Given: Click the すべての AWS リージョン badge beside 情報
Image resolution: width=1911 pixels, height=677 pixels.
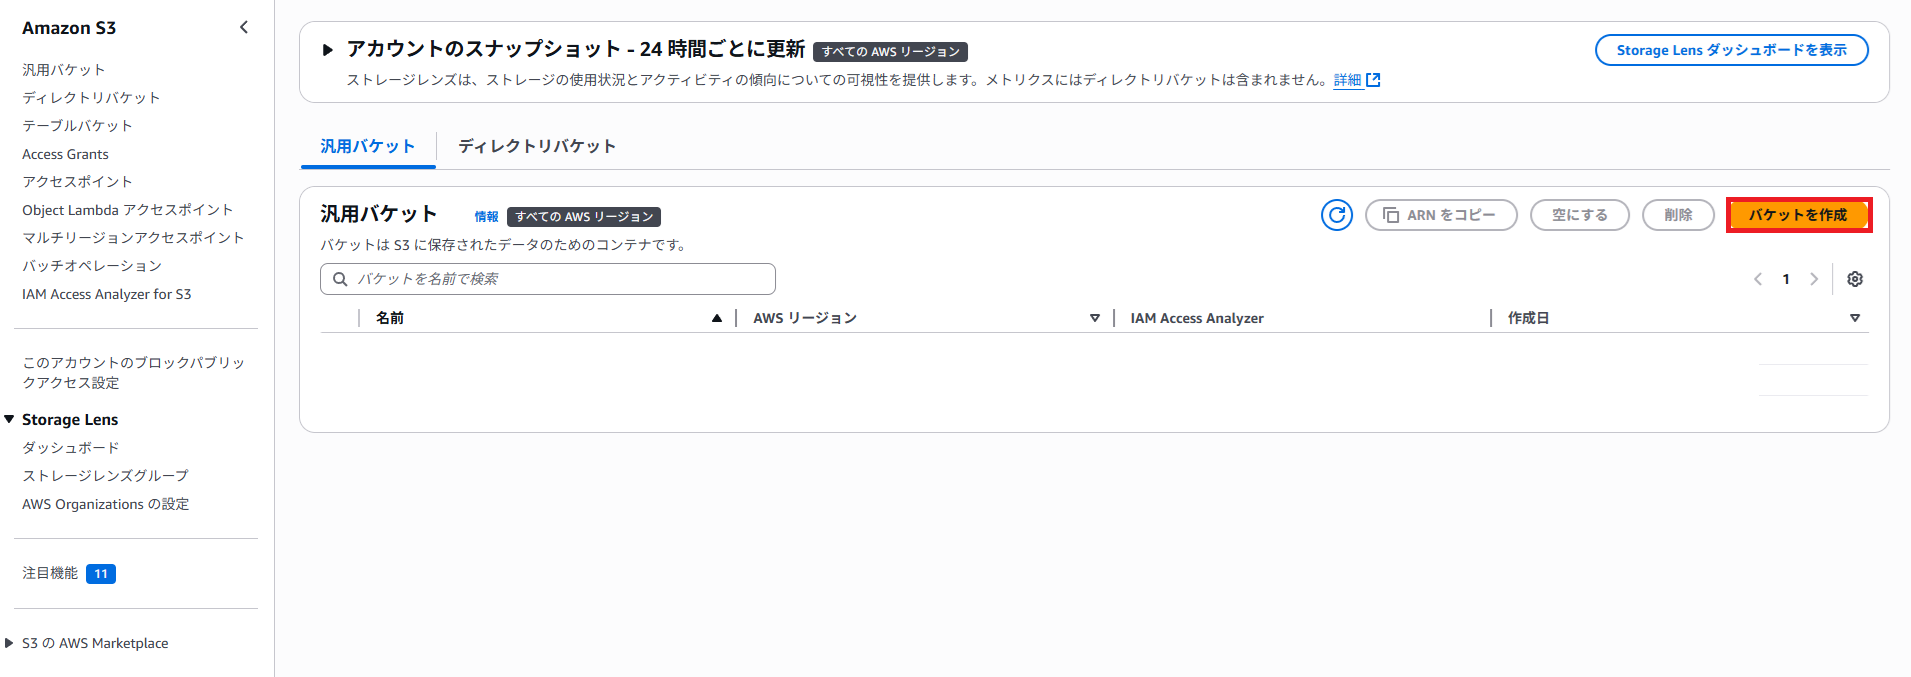Looking at the screenshot, I should point(584,217).
